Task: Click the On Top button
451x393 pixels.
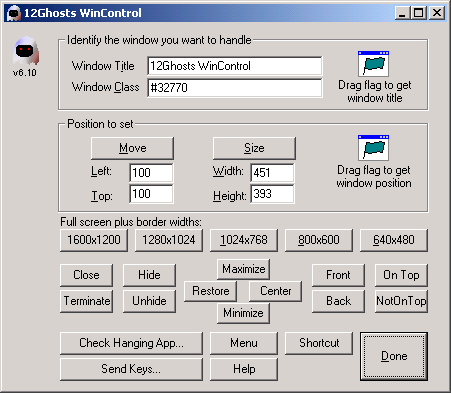Action: (x=401, y=275)
